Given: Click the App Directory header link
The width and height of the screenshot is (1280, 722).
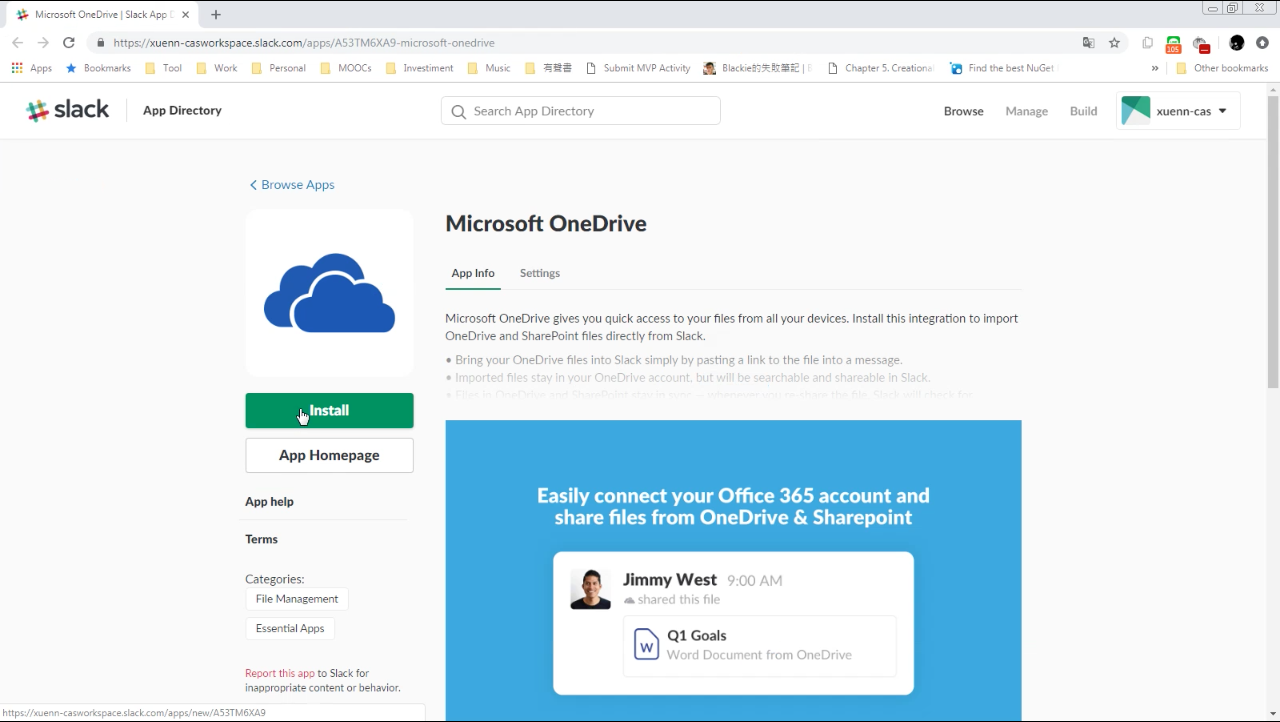Looking at the screenshot, I should tap(182, 110).
